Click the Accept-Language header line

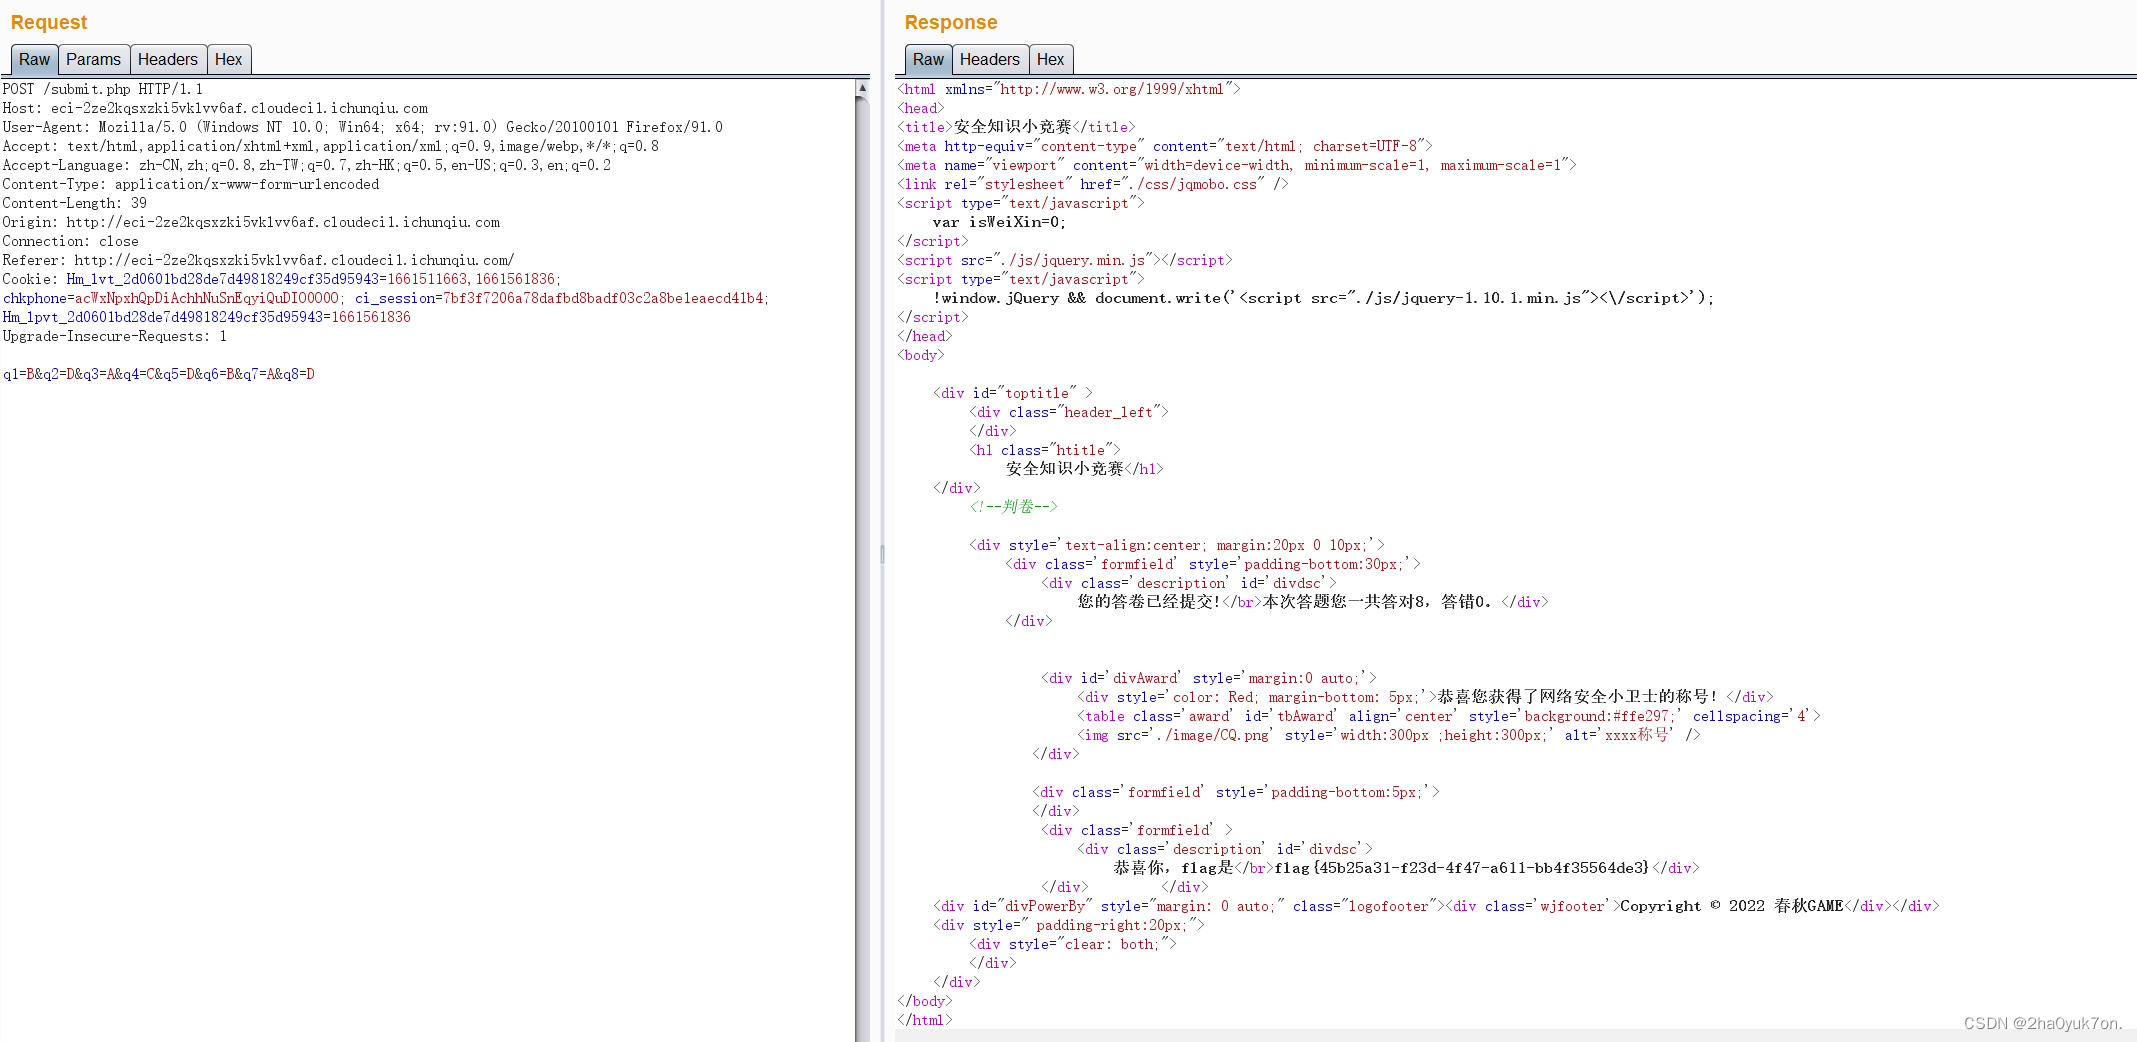tap(307, 165)
